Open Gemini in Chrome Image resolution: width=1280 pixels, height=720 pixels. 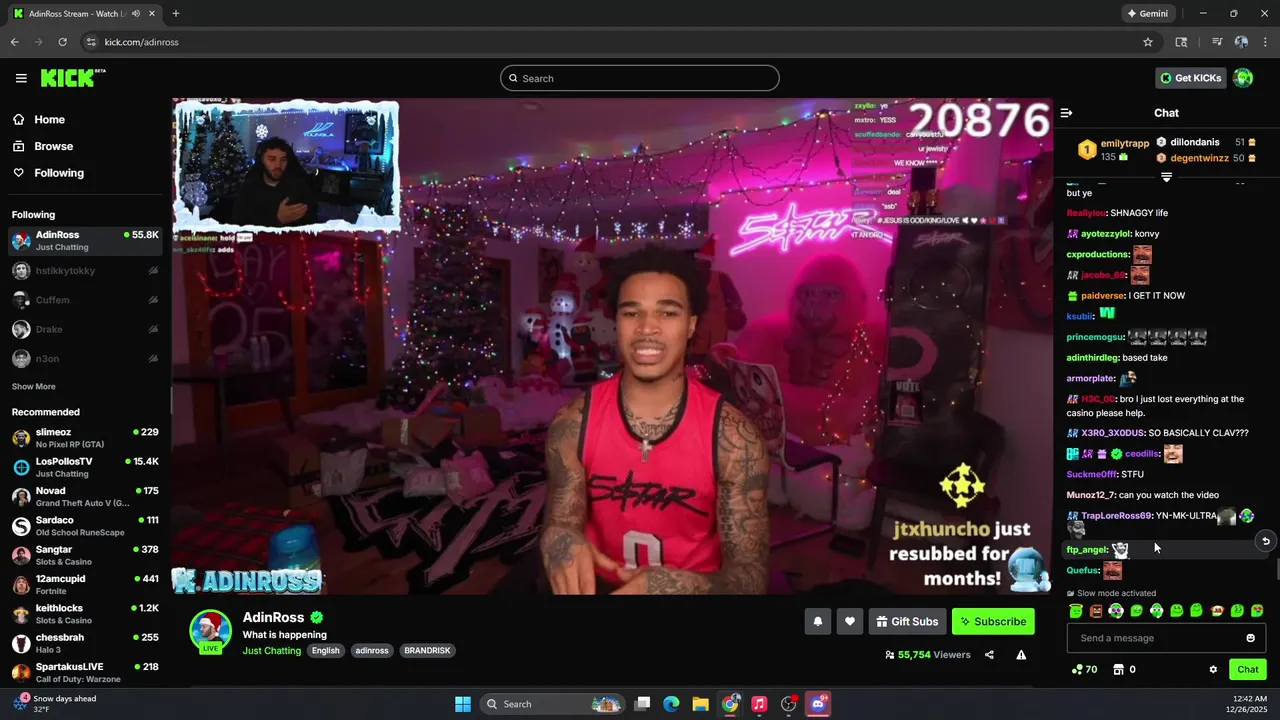[1147, 13]
